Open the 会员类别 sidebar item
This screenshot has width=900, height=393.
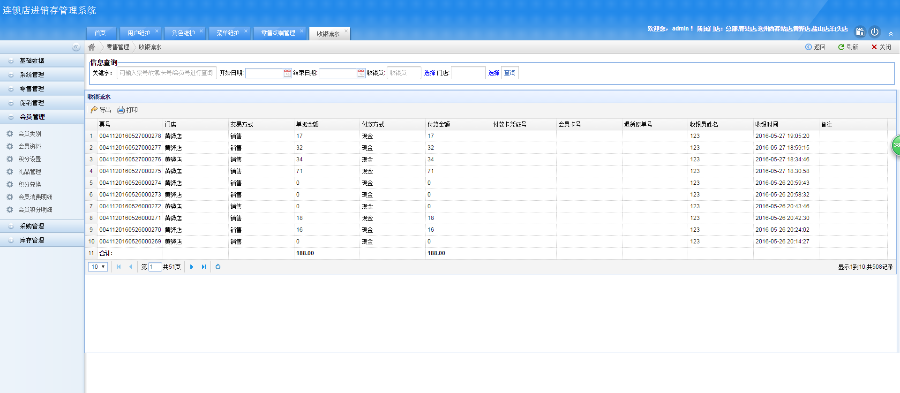click(30, 134)
